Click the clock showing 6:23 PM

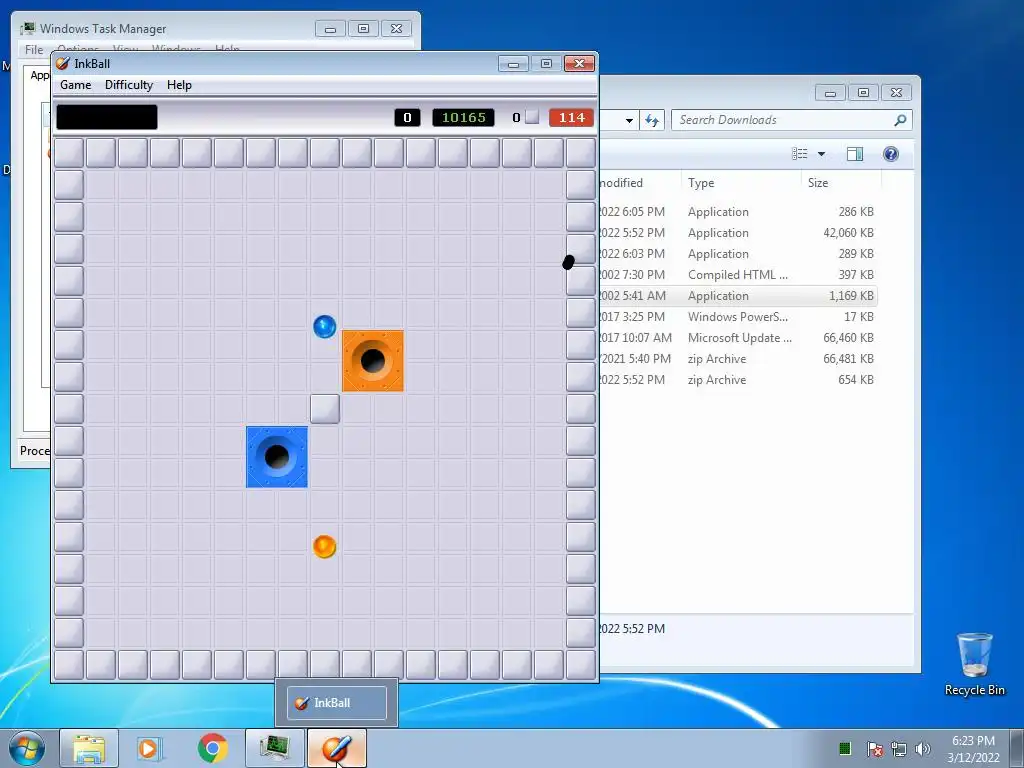(973, 741)
